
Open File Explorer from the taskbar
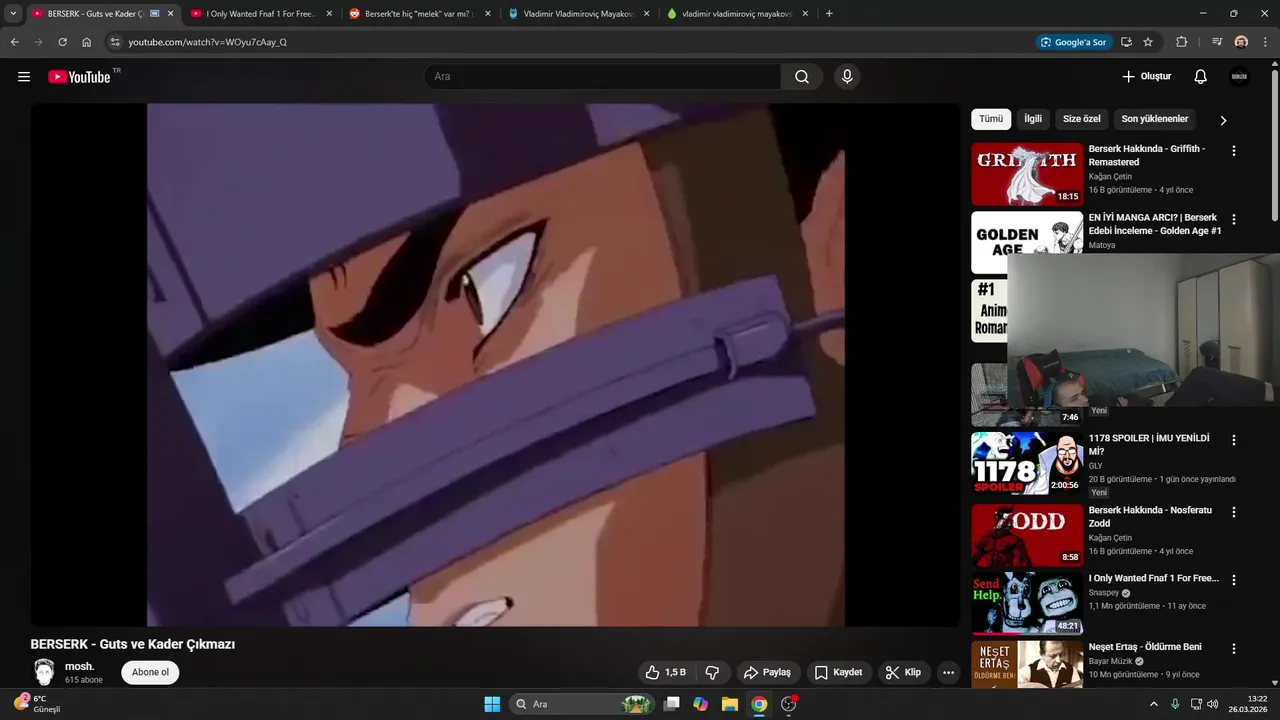pos(729,704)
